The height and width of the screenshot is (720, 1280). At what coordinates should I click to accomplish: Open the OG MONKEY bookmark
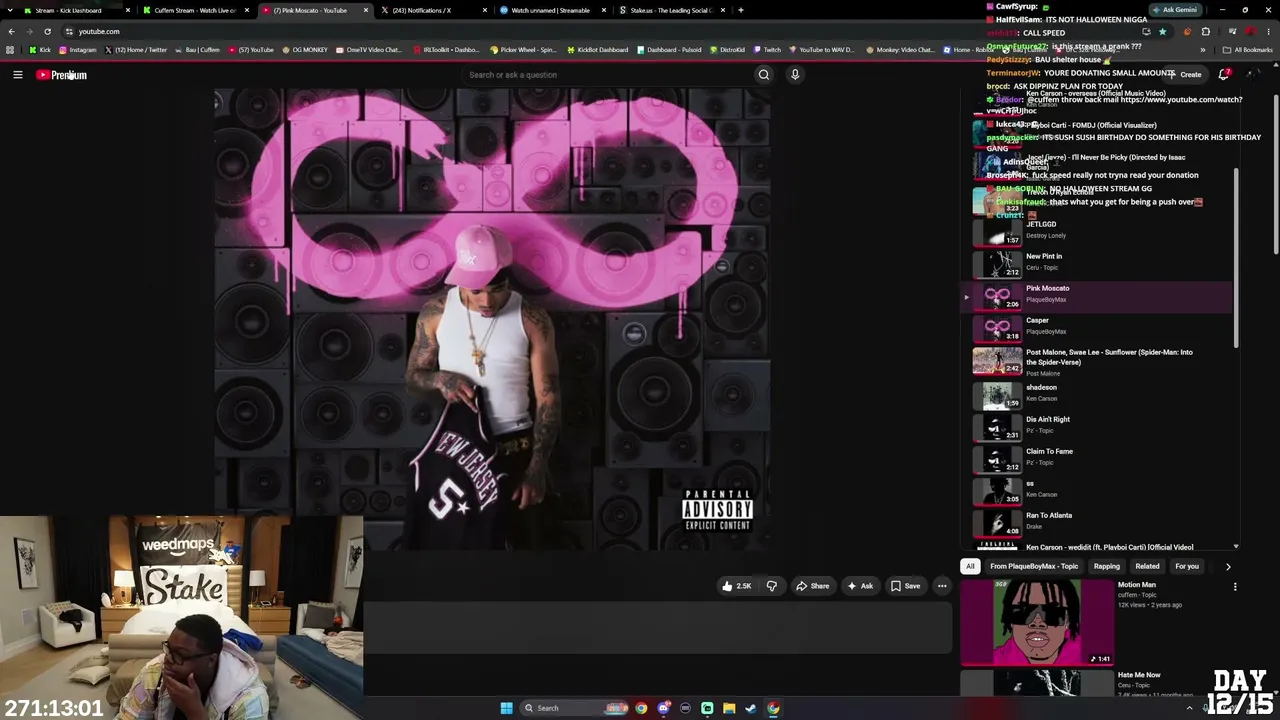tap(303, 50)
